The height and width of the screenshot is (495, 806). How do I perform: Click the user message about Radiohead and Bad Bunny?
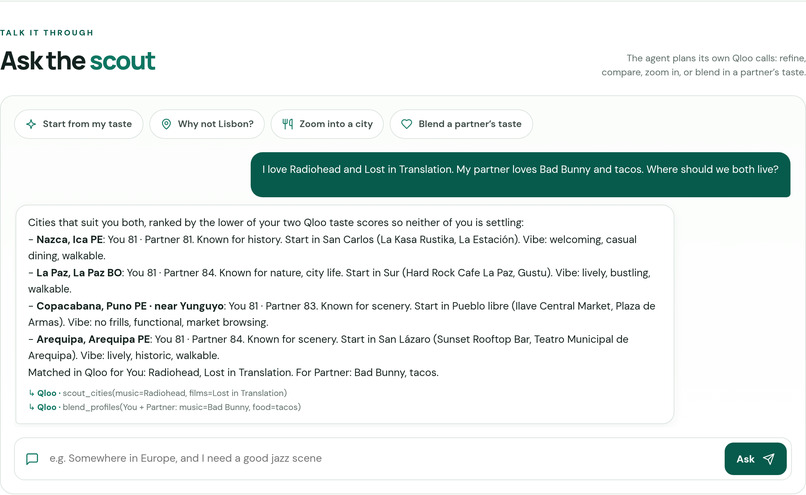pos(520,174)
